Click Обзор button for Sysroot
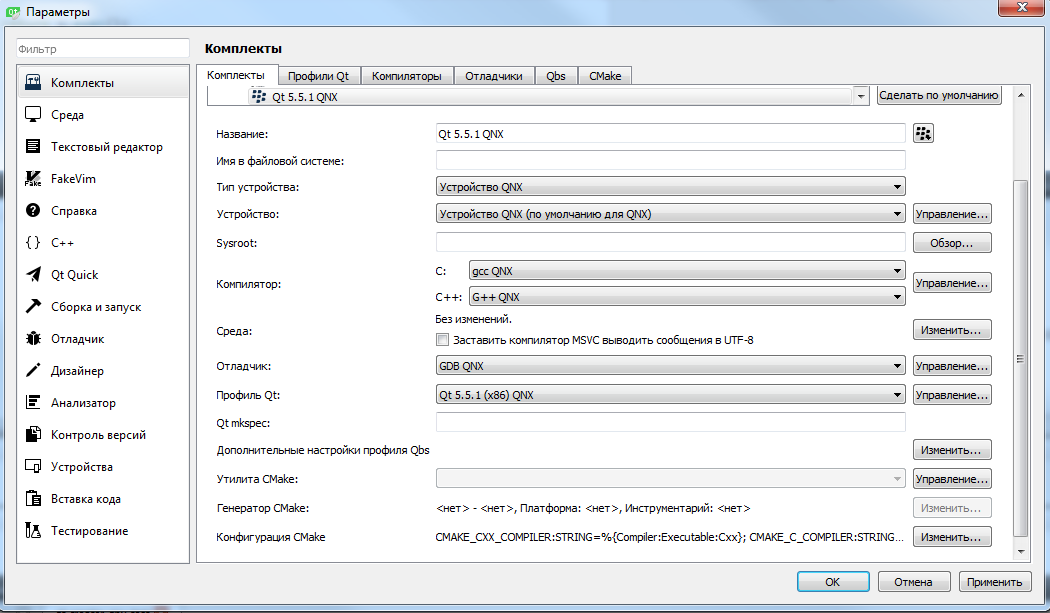The height and width of the screenshot is (613, 1050). click(x=952, y=243)
